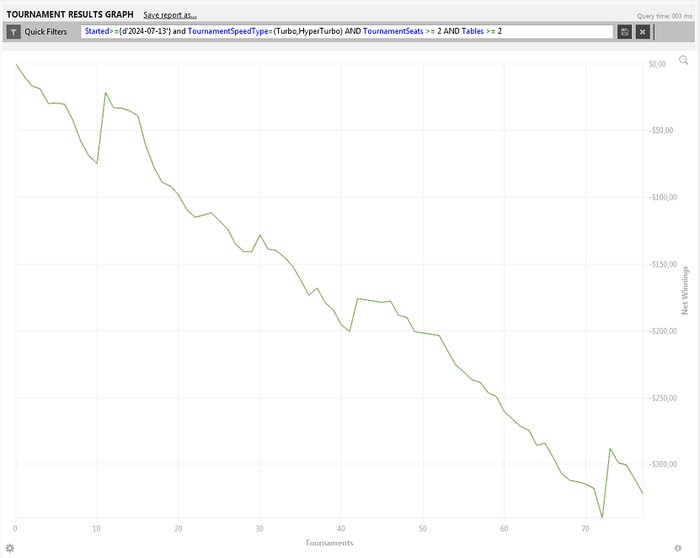
Task: Click the graph's lowest point near tournament 72
Action: (x=602, y=517)
